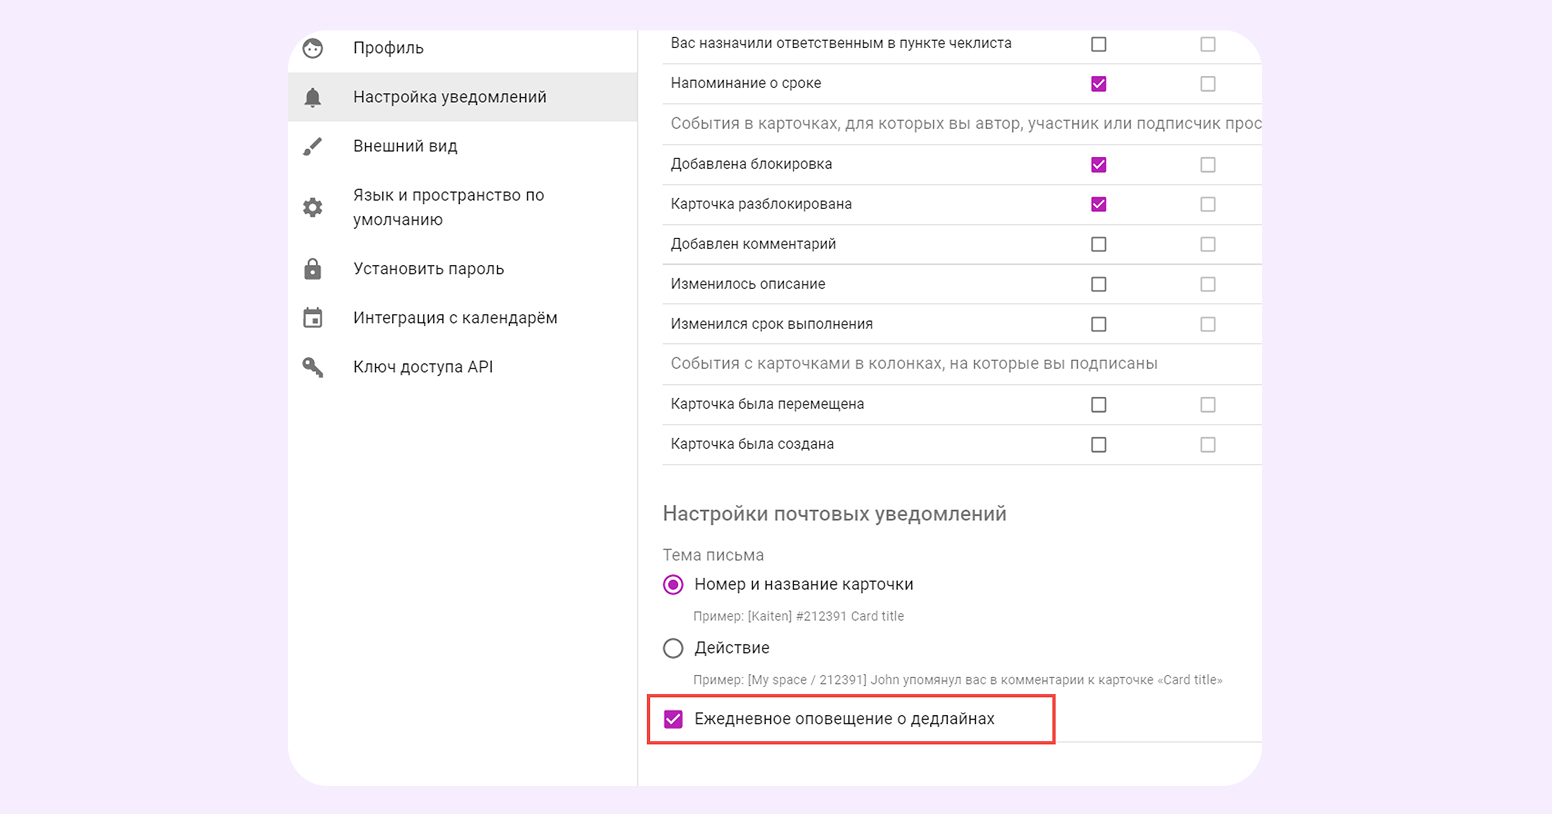1552x814 pixels.
Task: Click example text '[Kaiten] #212391 Card title'
Action: click(826, 616)
